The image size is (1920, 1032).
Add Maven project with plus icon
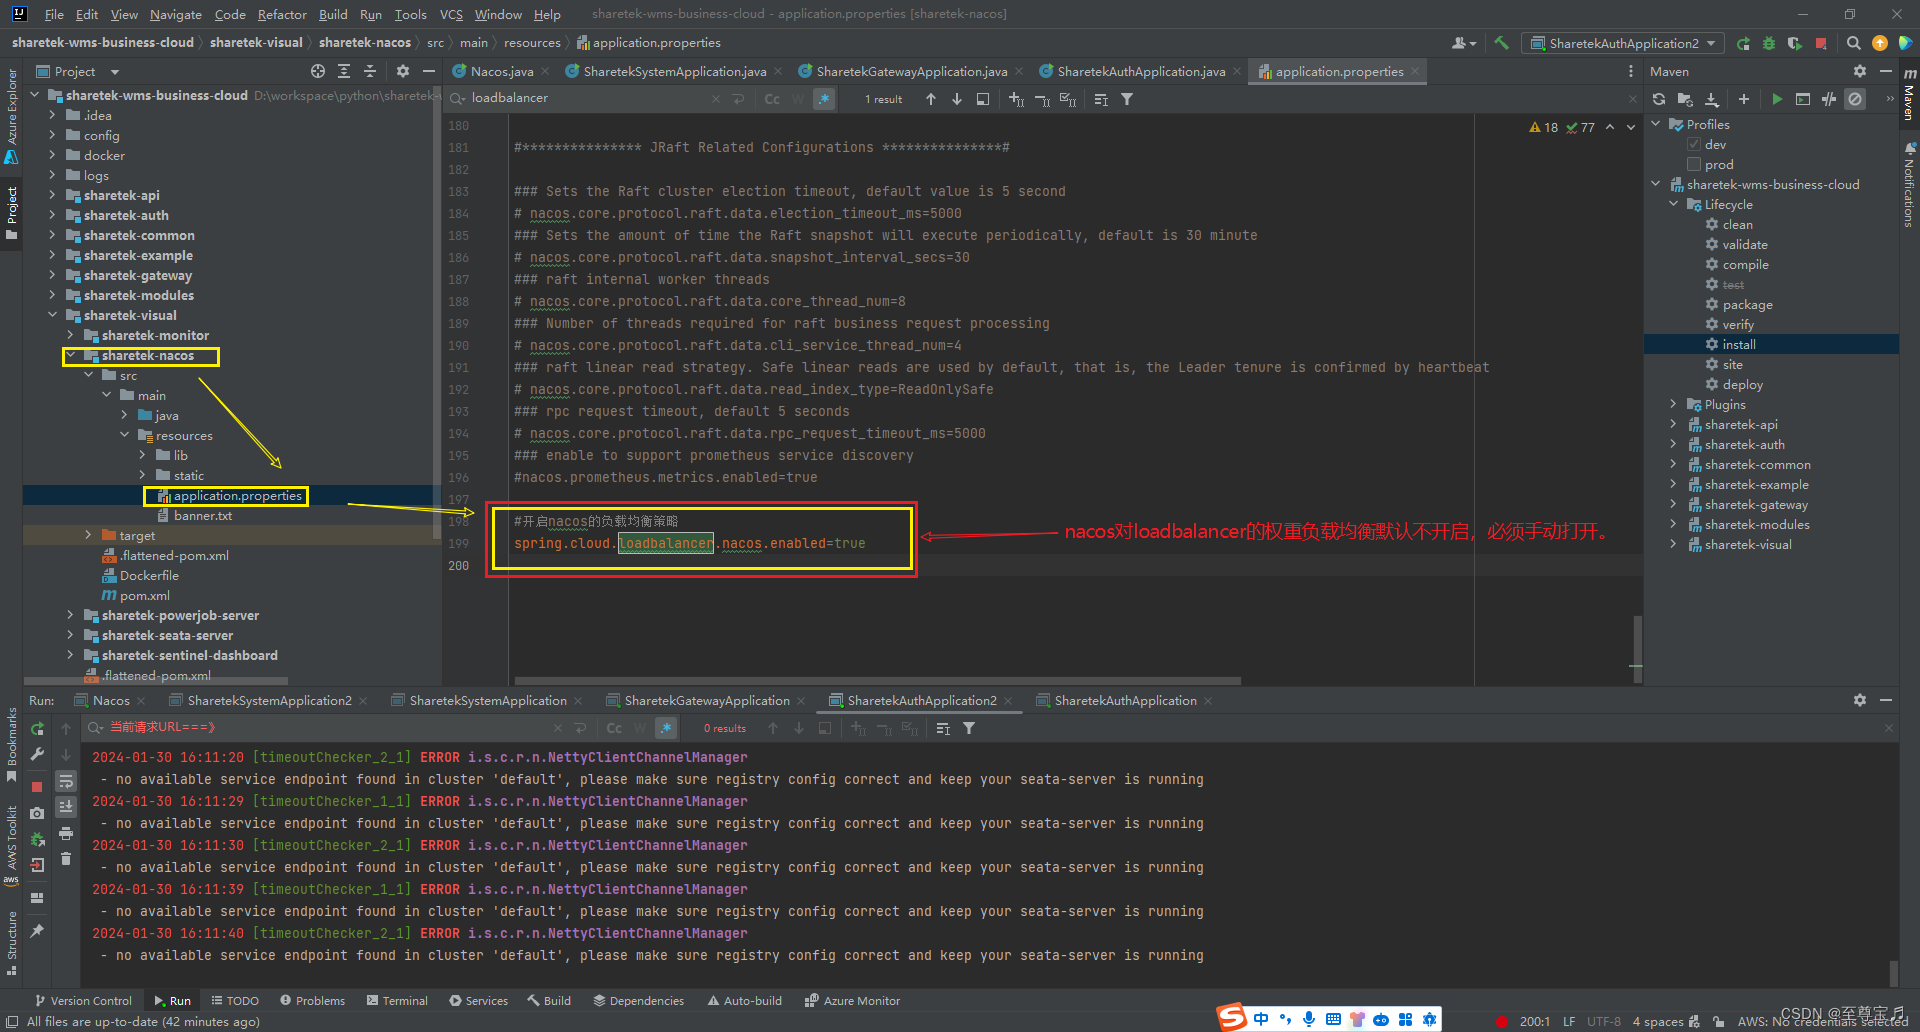[x=1744, y=99]
